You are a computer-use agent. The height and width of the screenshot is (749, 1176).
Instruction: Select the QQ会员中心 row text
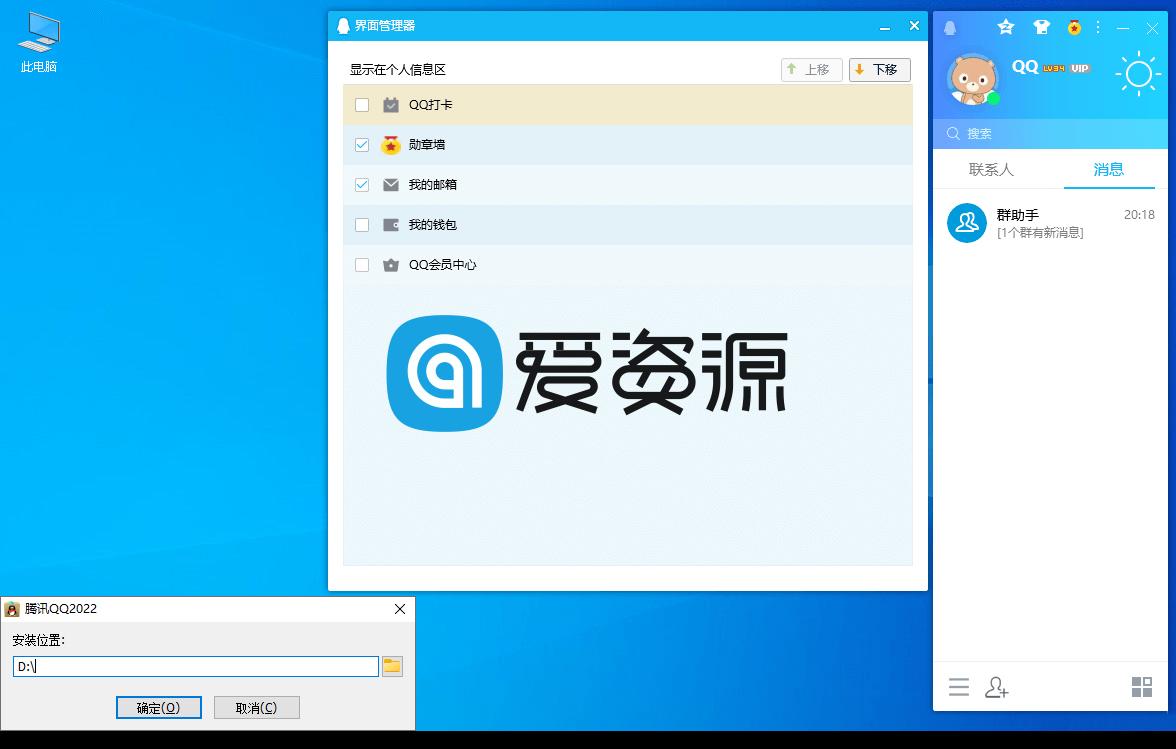[x=442, y=265]
